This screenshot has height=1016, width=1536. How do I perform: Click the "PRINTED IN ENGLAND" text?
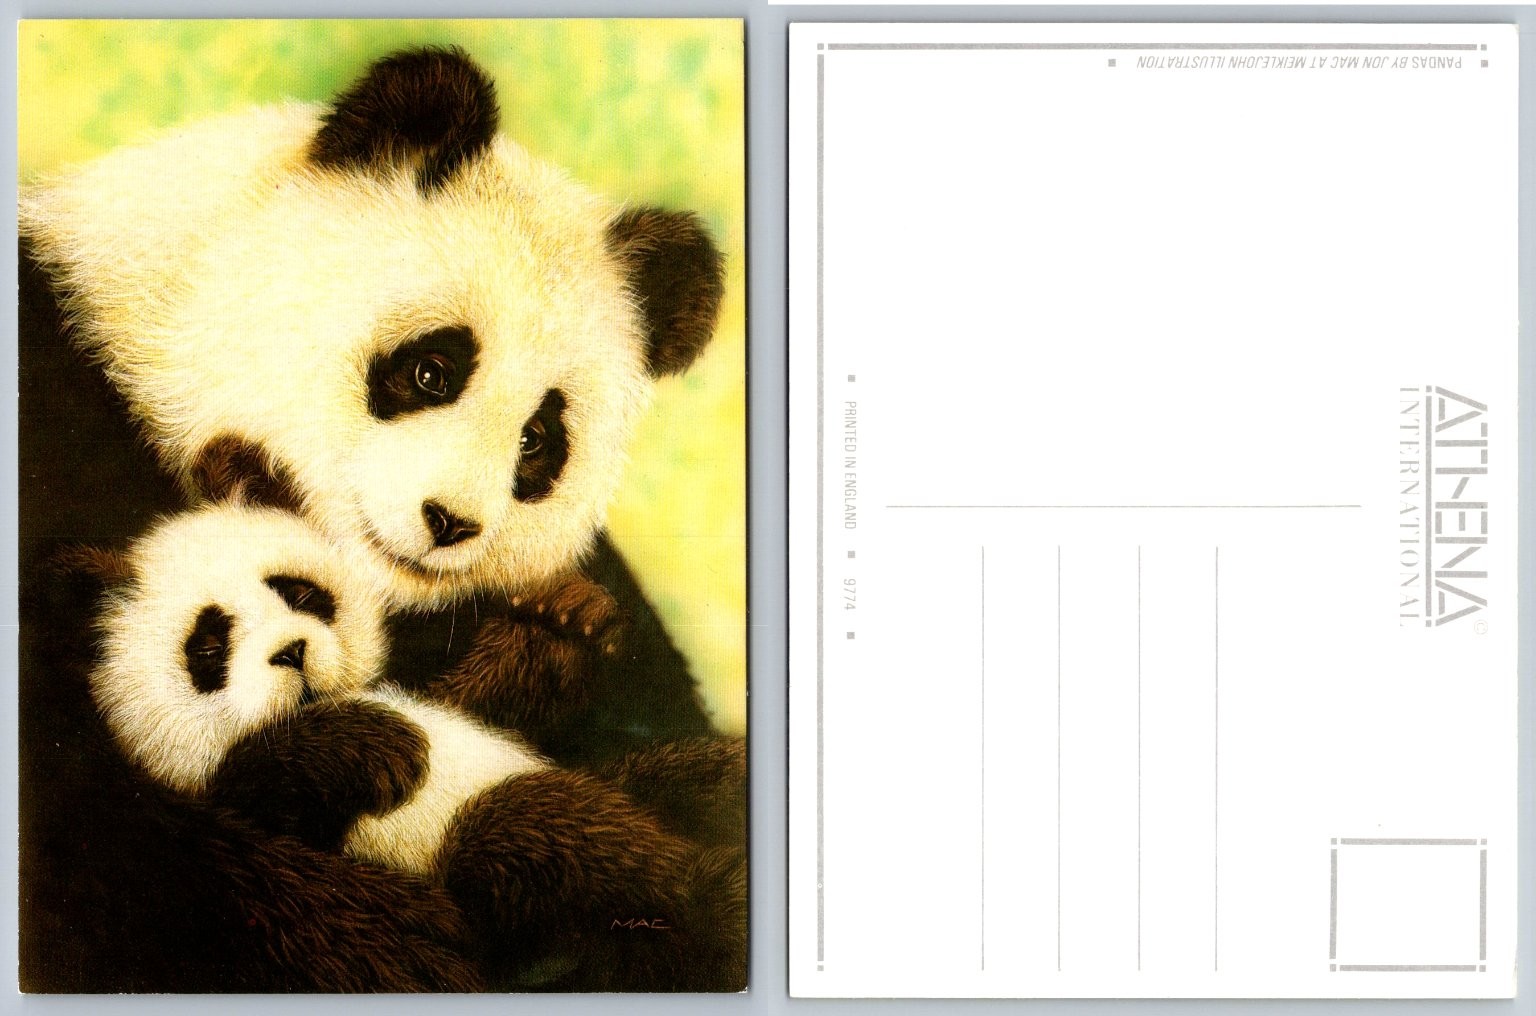(852, 465)
